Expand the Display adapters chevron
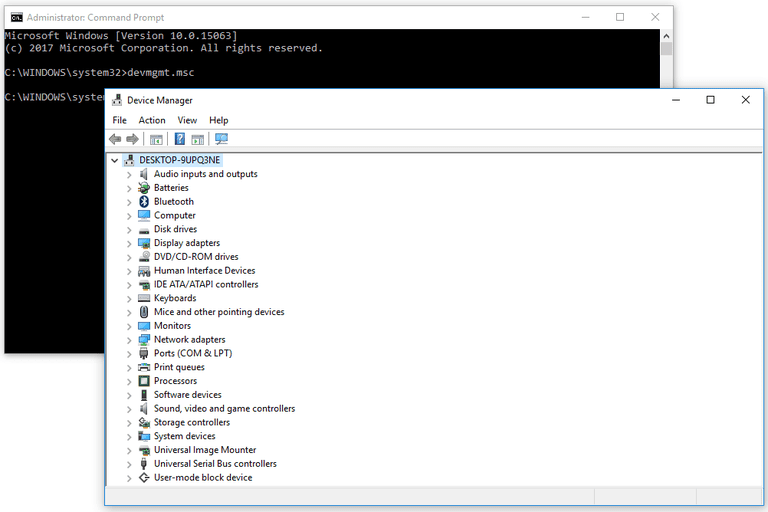The width and height of the screenshot is (768, 512). 129,244
